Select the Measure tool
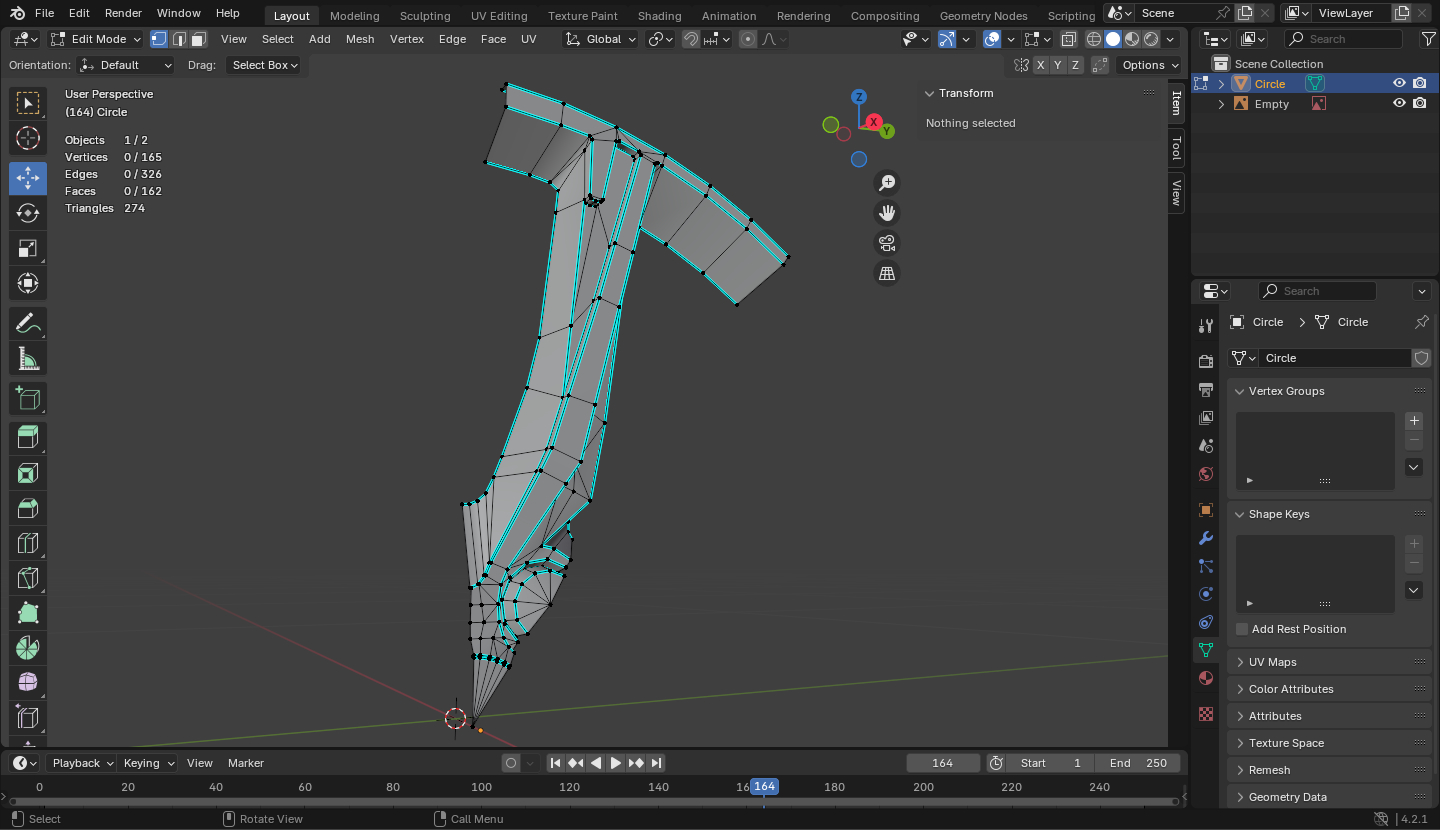Viewport: 1440px width, 830px height. tap(28, 359)
